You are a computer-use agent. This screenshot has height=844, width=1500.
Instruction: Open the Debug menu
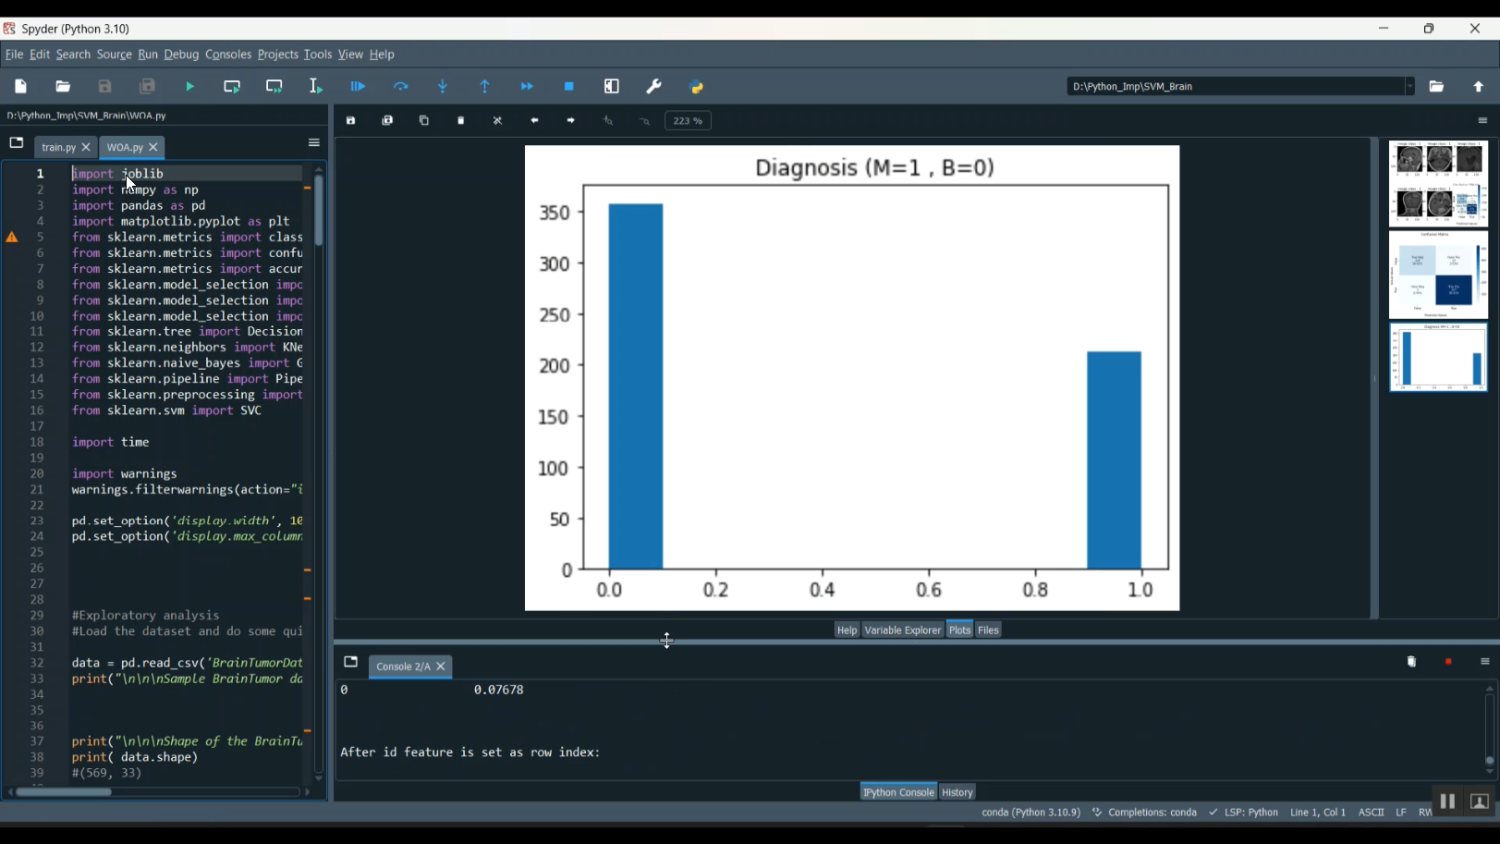tap(181, 54)
